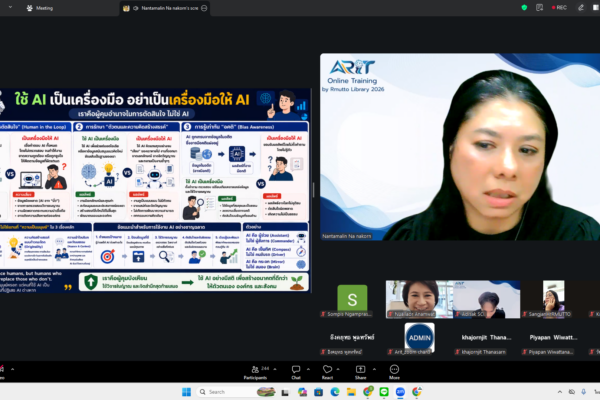Screen dimensions: 600x400
Task: Expand the Chat options caret
Action: click(308, 369)
